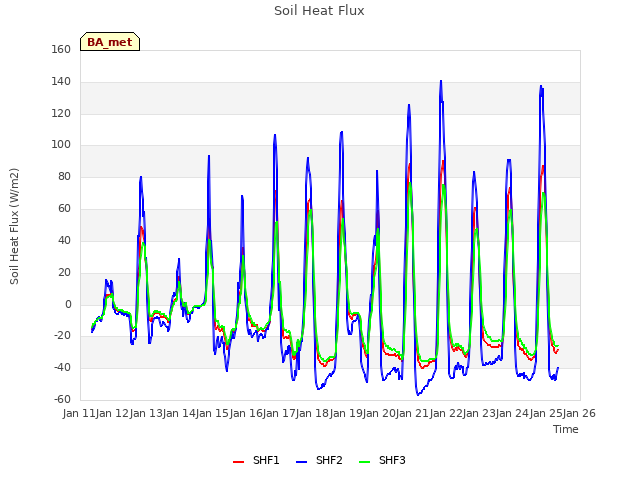Click the 40 y-axis label
The width and height of the screenshot is (640, 480).
click(x=64, y=240)
